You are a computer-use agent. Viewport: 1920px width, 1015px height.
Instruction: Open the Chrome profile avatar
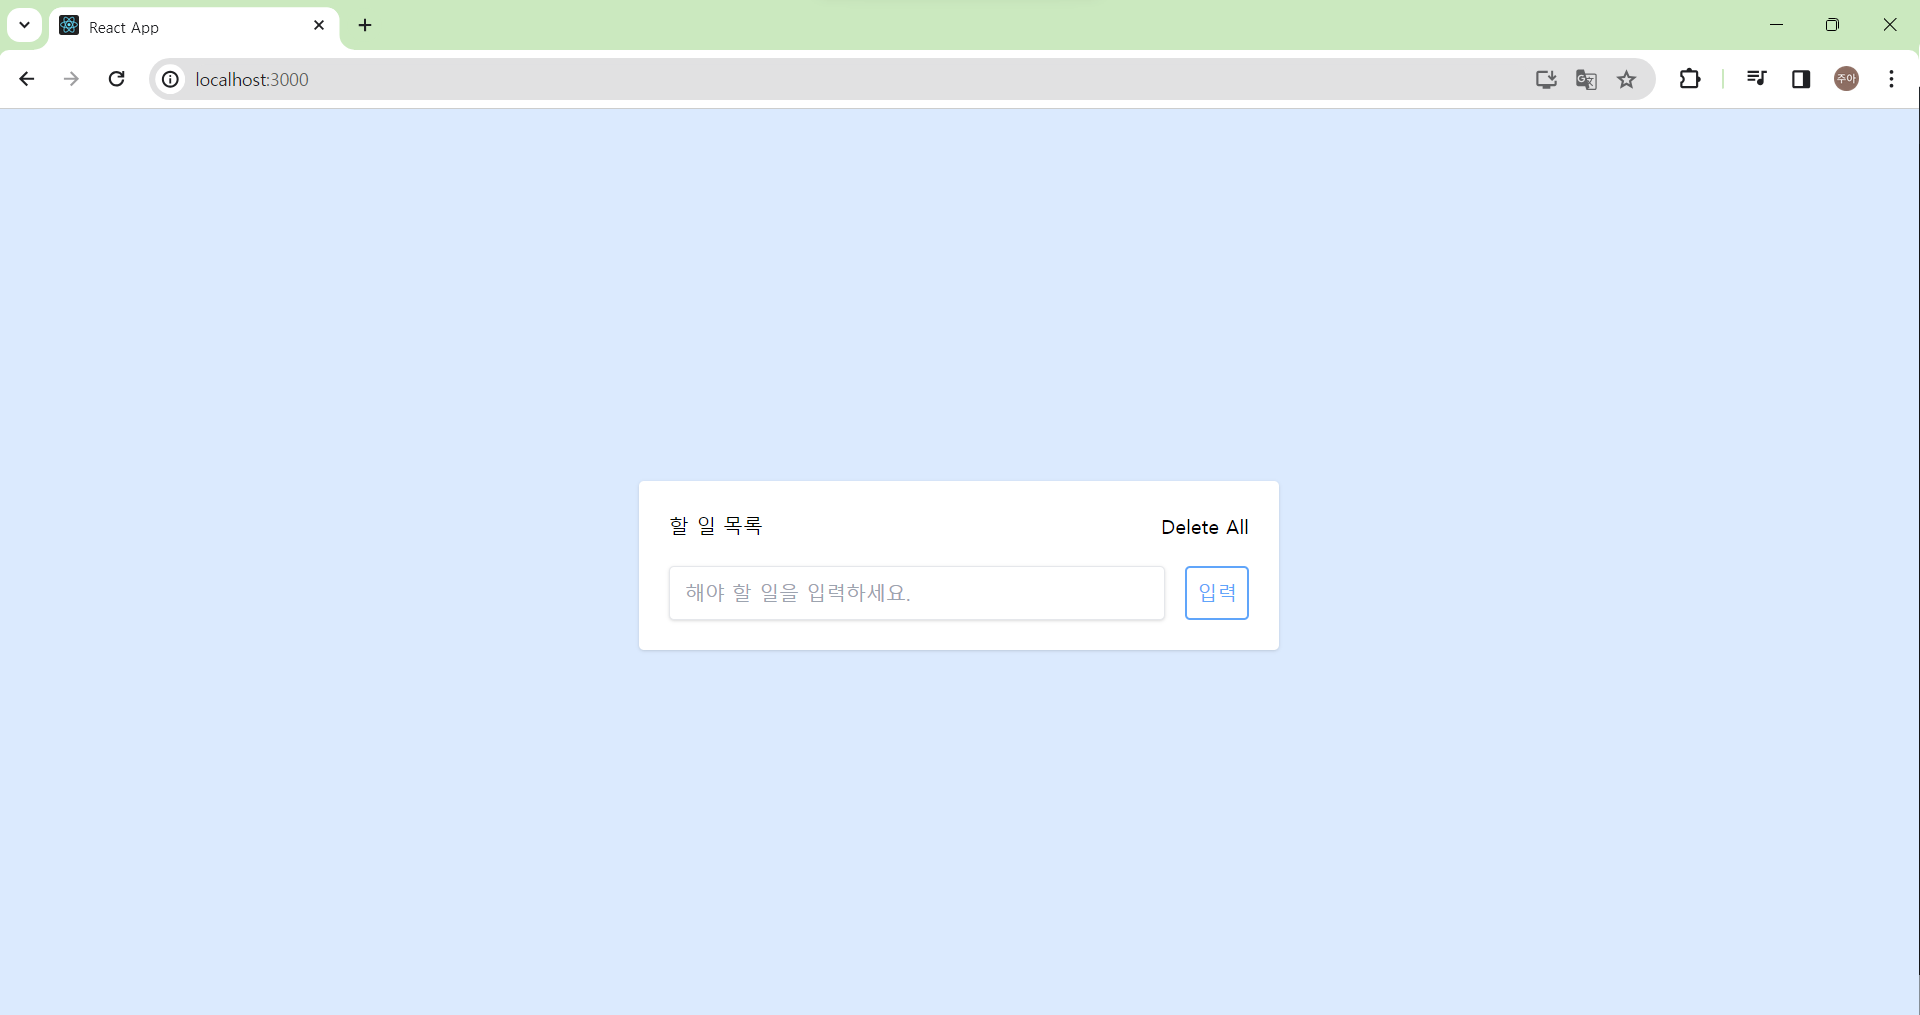point(1847,79)
